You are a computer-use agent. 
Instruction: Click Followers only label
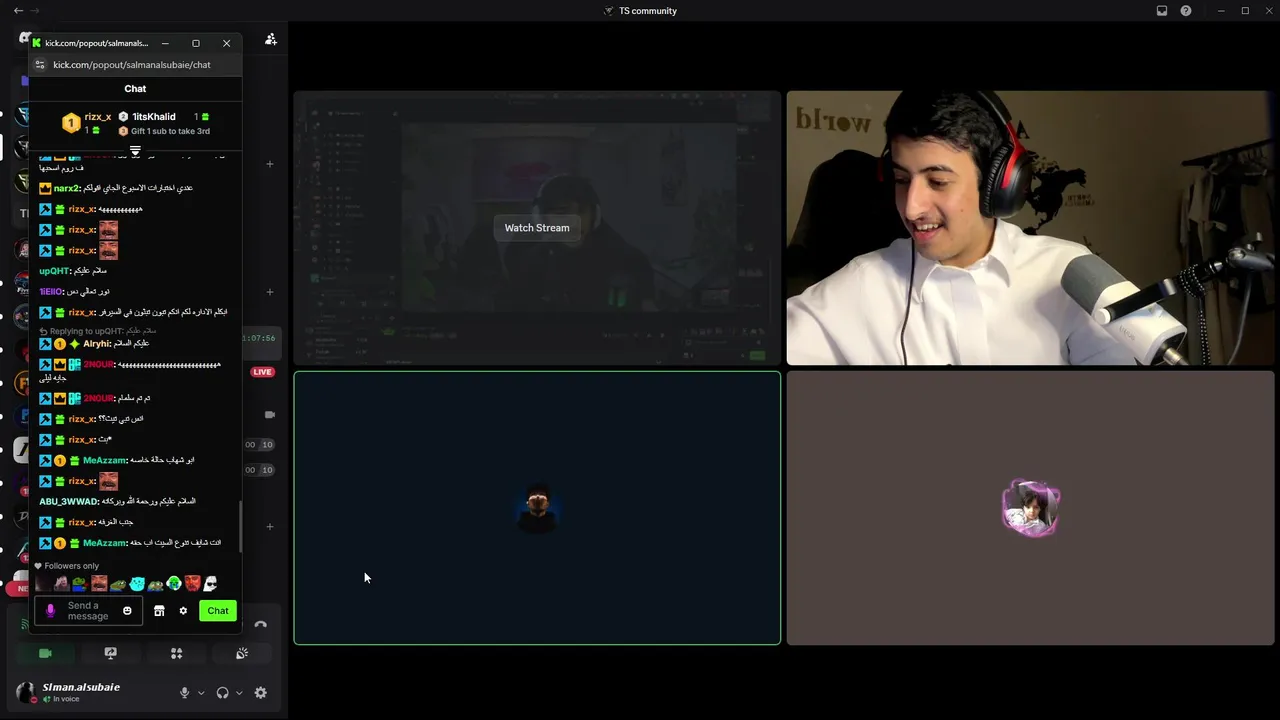(x=72, y=566)
